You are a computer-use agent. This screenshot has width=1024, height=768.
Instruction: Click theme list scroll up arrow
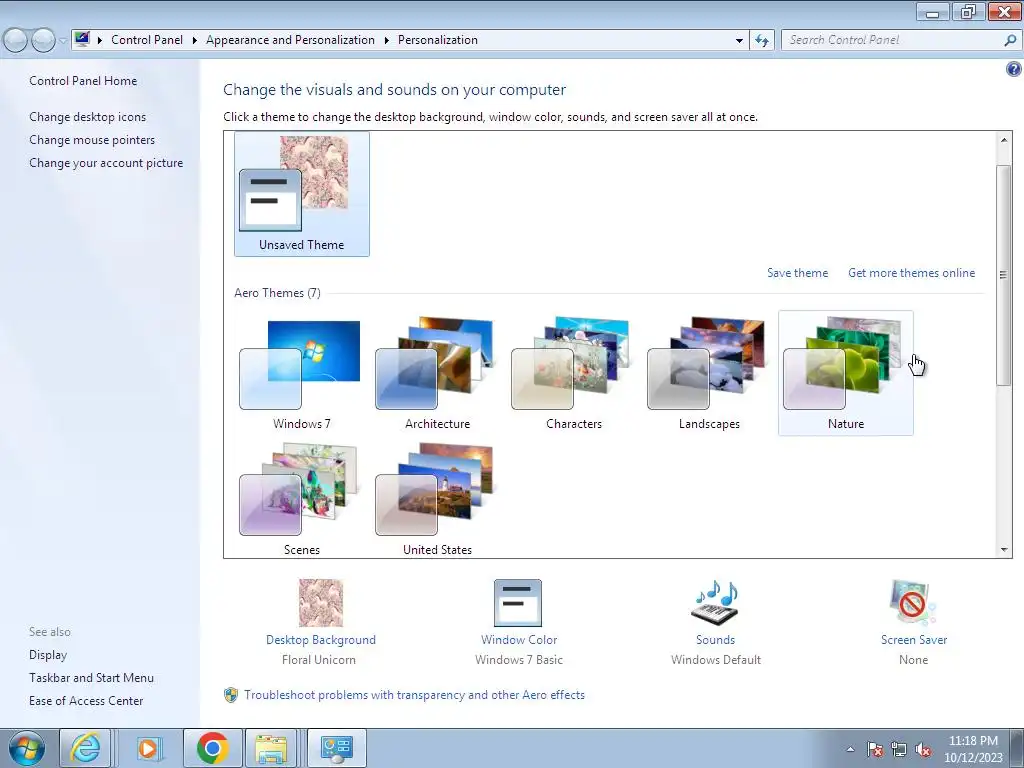(x=1004, y=140)
